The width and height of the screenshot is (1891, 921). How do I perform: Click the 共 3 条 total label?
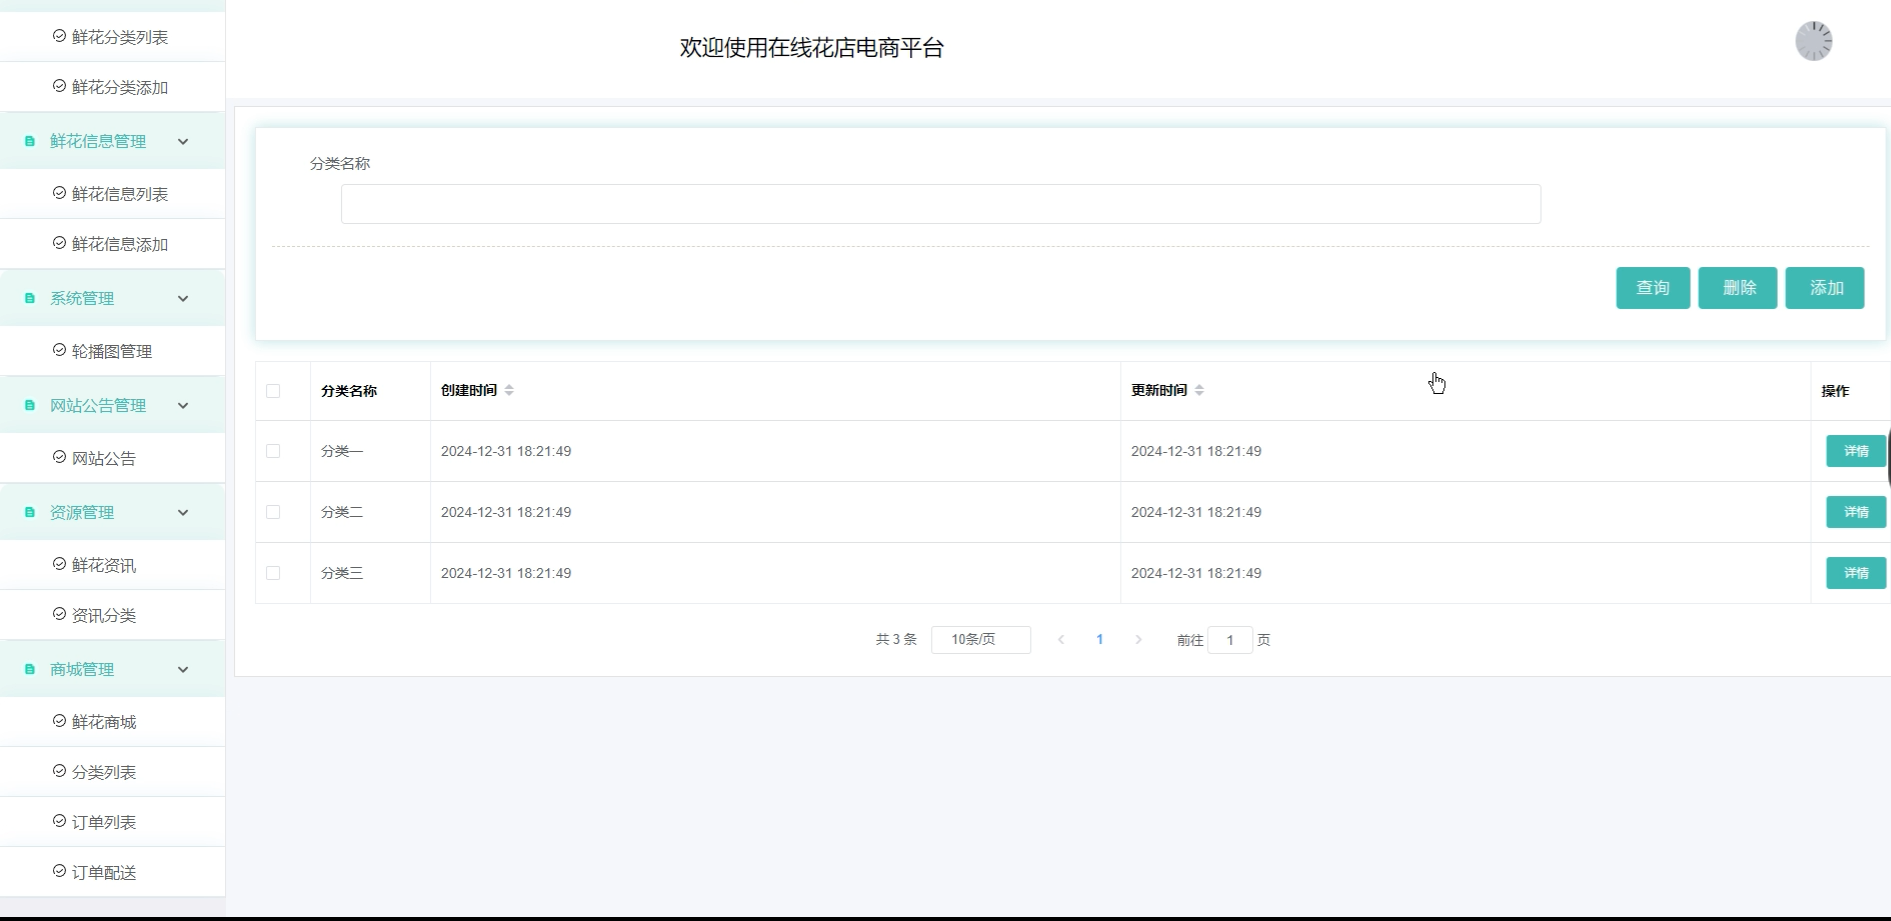[x=896, y=640]
